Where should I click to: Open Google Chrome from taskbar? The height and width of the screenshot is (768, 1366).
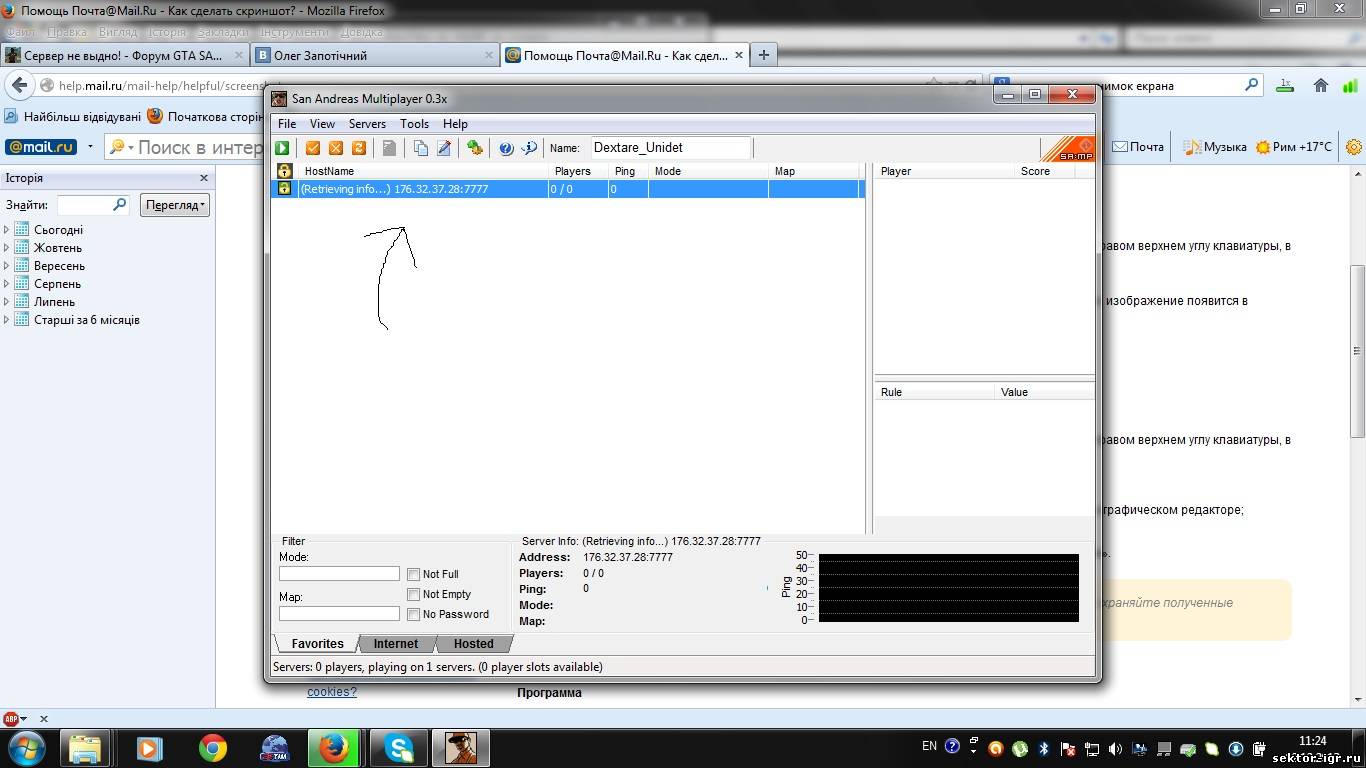click(x=212, y=748)
